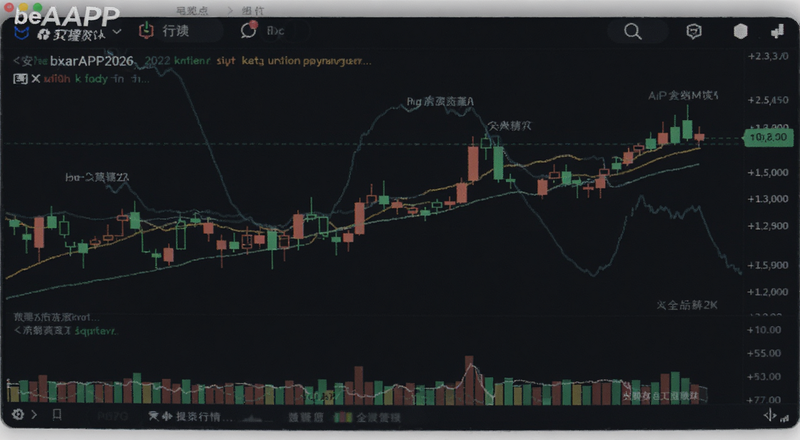Image resolution: width=800 pixels, height=440 pixels.
Task: Collapse volume panel using chevron before 'squtevr'
Action: (x=17, y=330)
